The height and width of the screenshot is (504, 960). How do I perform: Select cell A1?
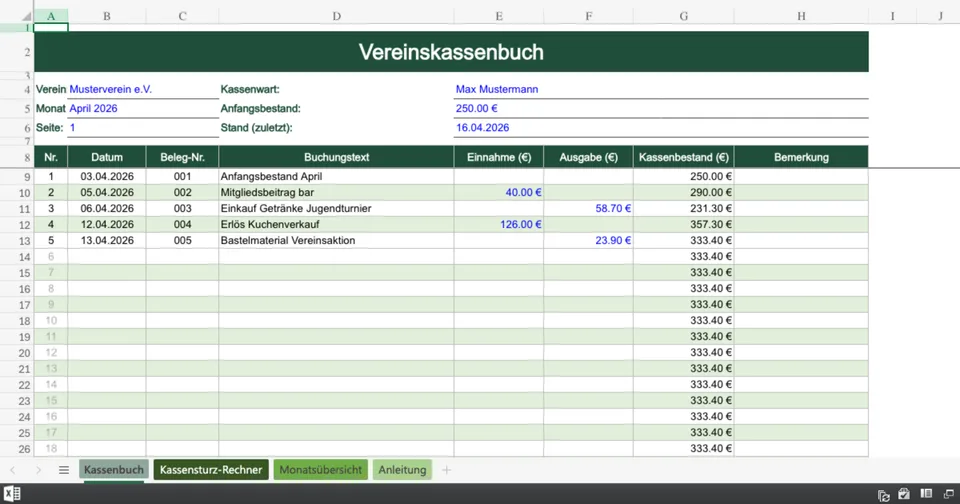51,28
